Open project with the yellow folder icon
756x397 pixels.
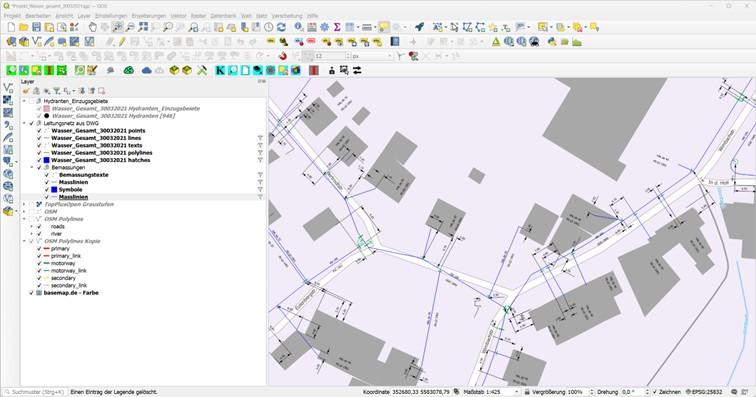click(x=24, y=27)
